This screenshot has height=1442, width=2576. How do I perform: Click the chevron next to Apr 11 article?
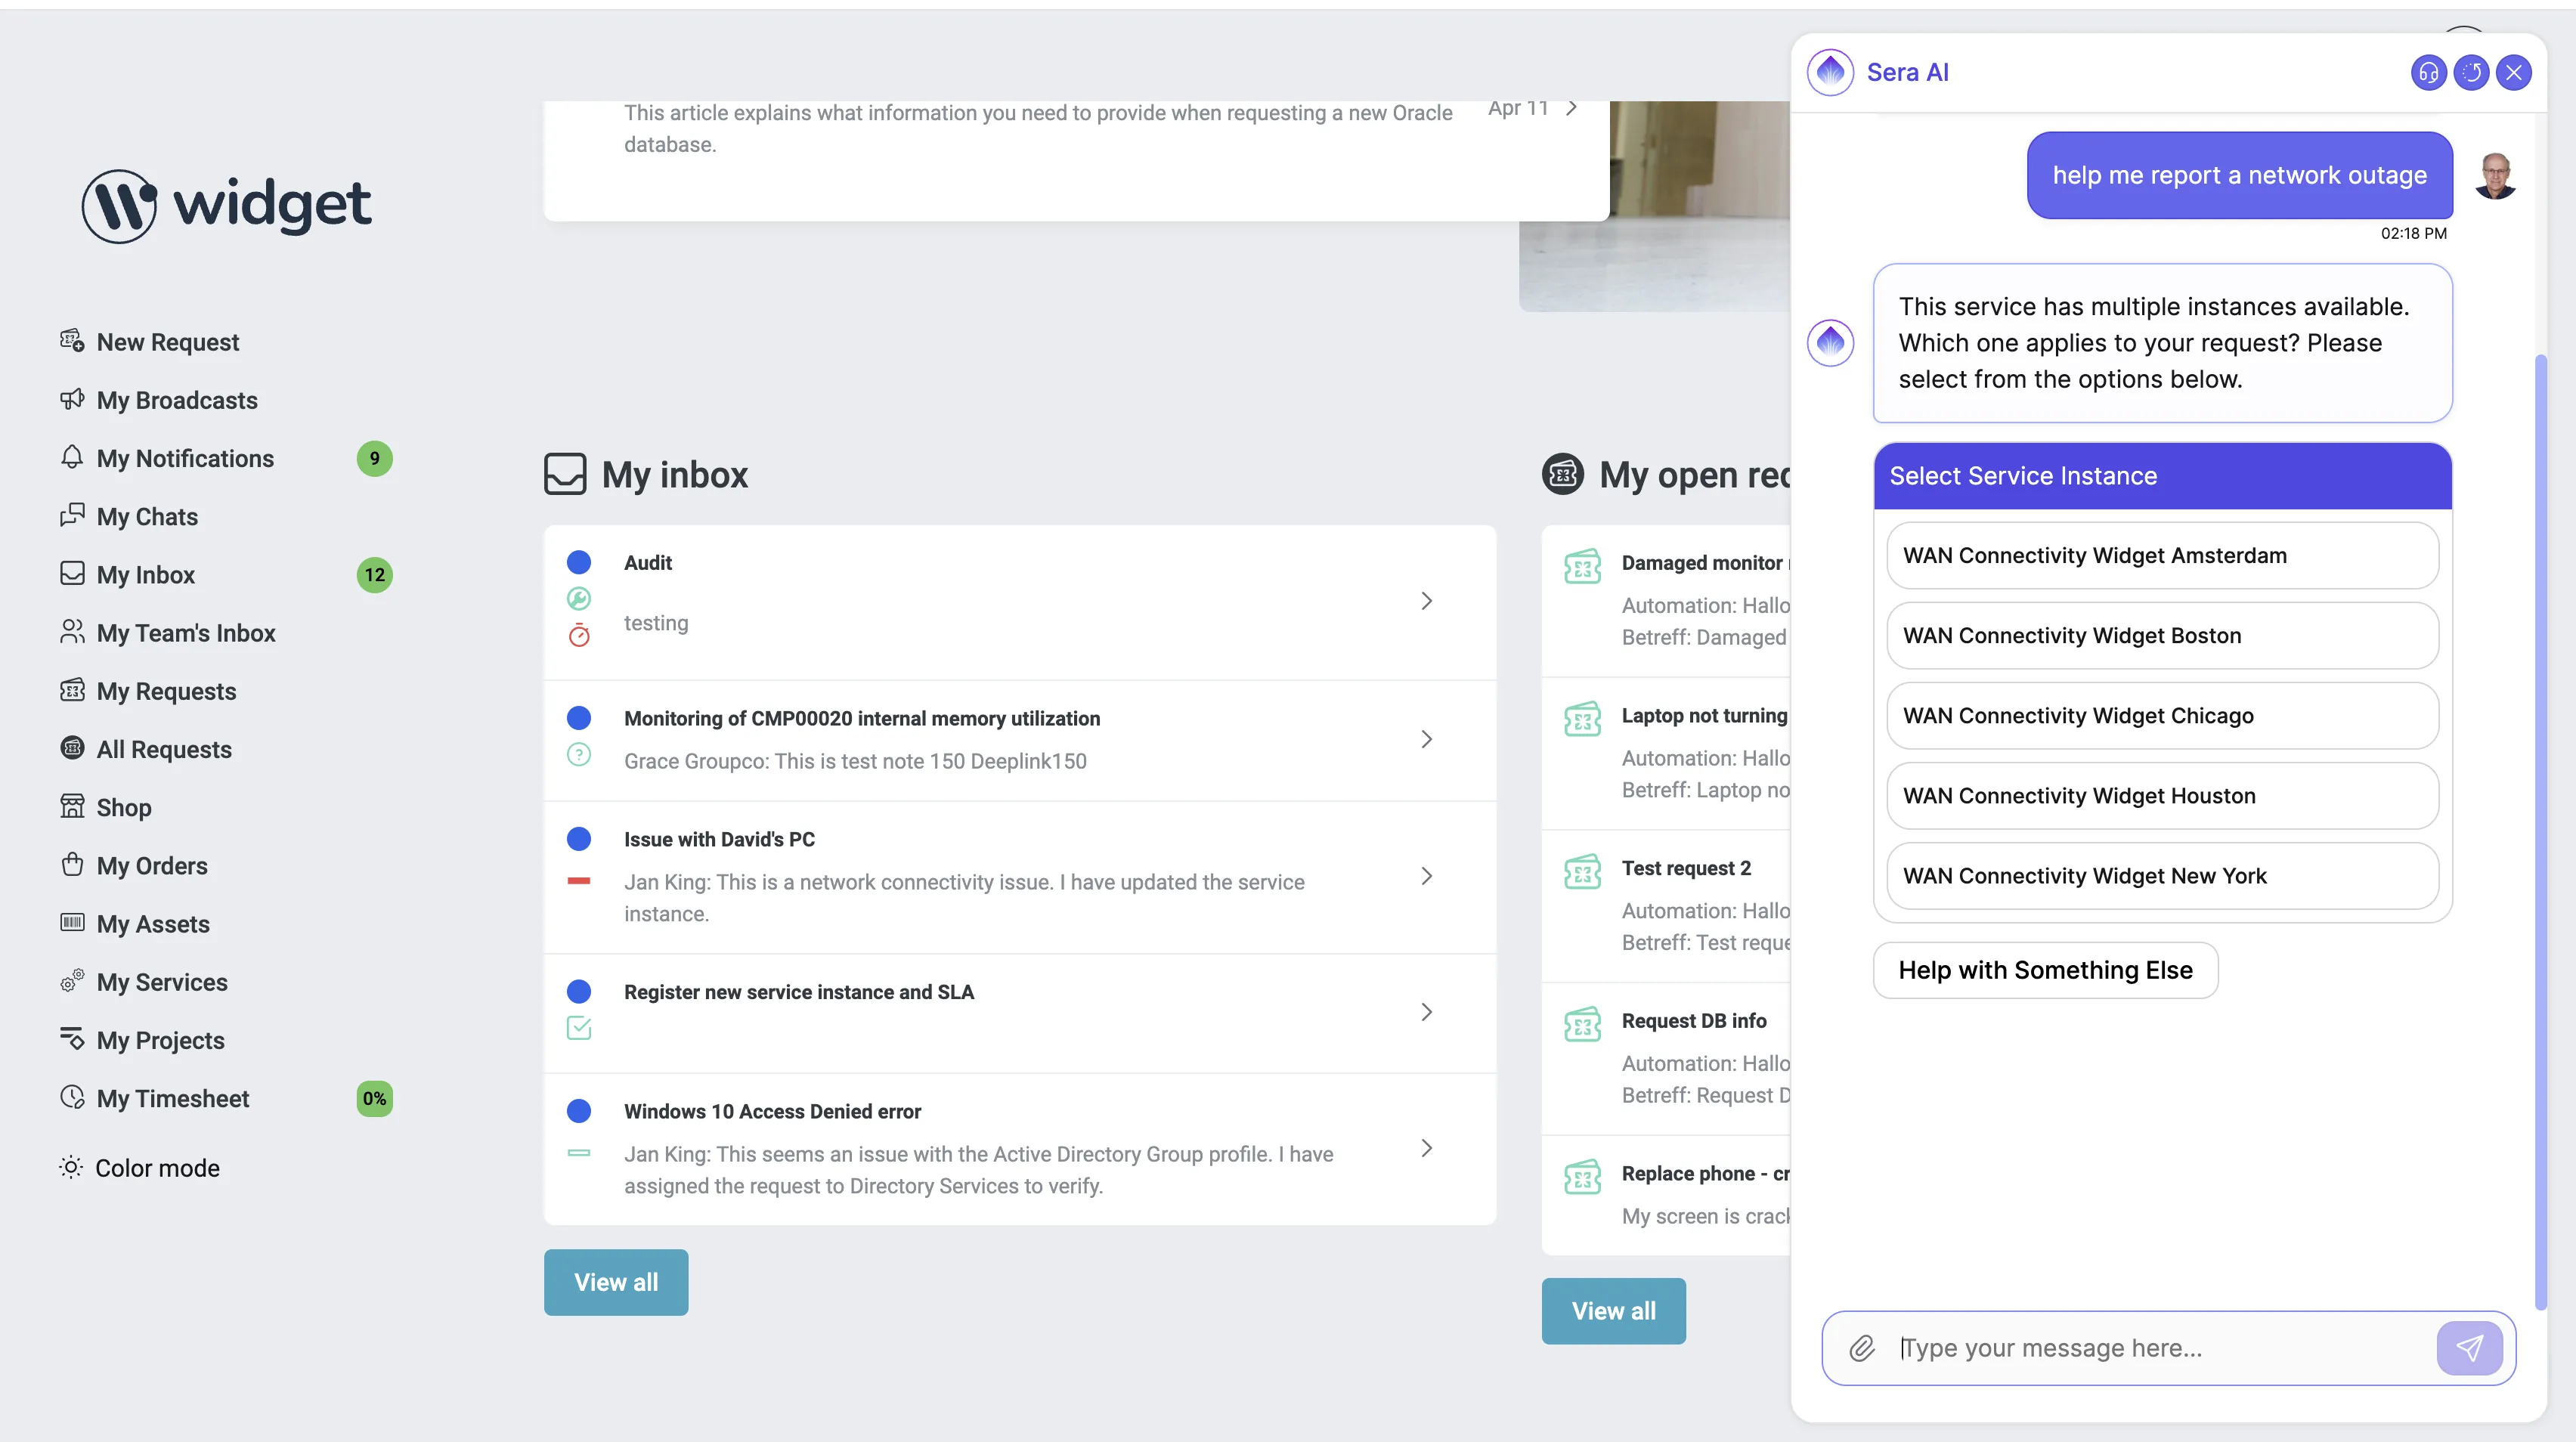coord(1572,107)
